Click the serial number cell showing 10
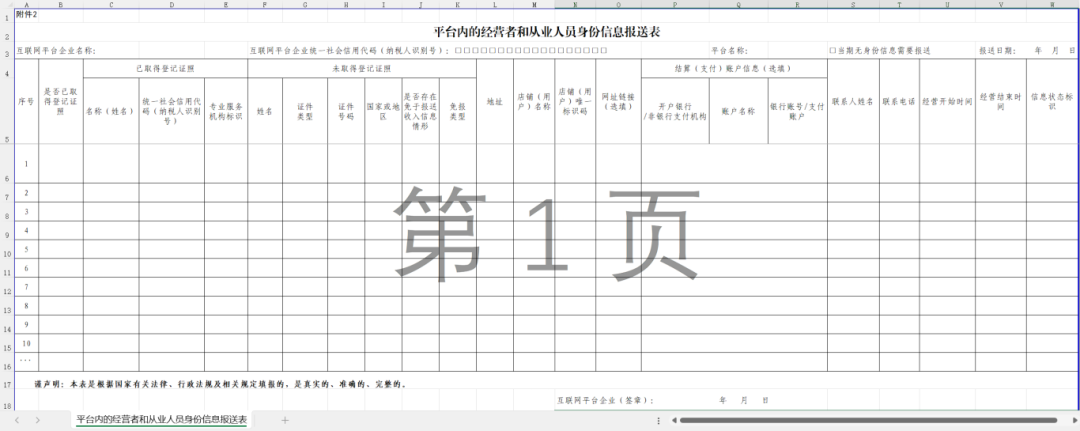The image size is (1080, 431). [x=27, y=343]
